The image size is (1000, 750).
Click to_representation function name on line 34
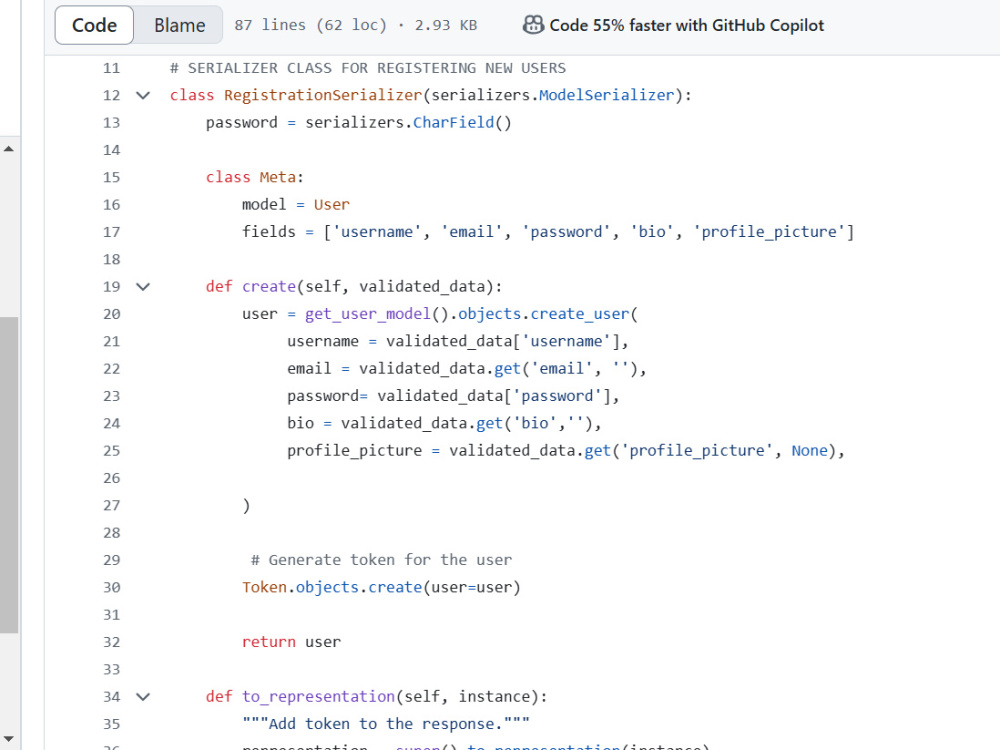(x=318, y=697)
